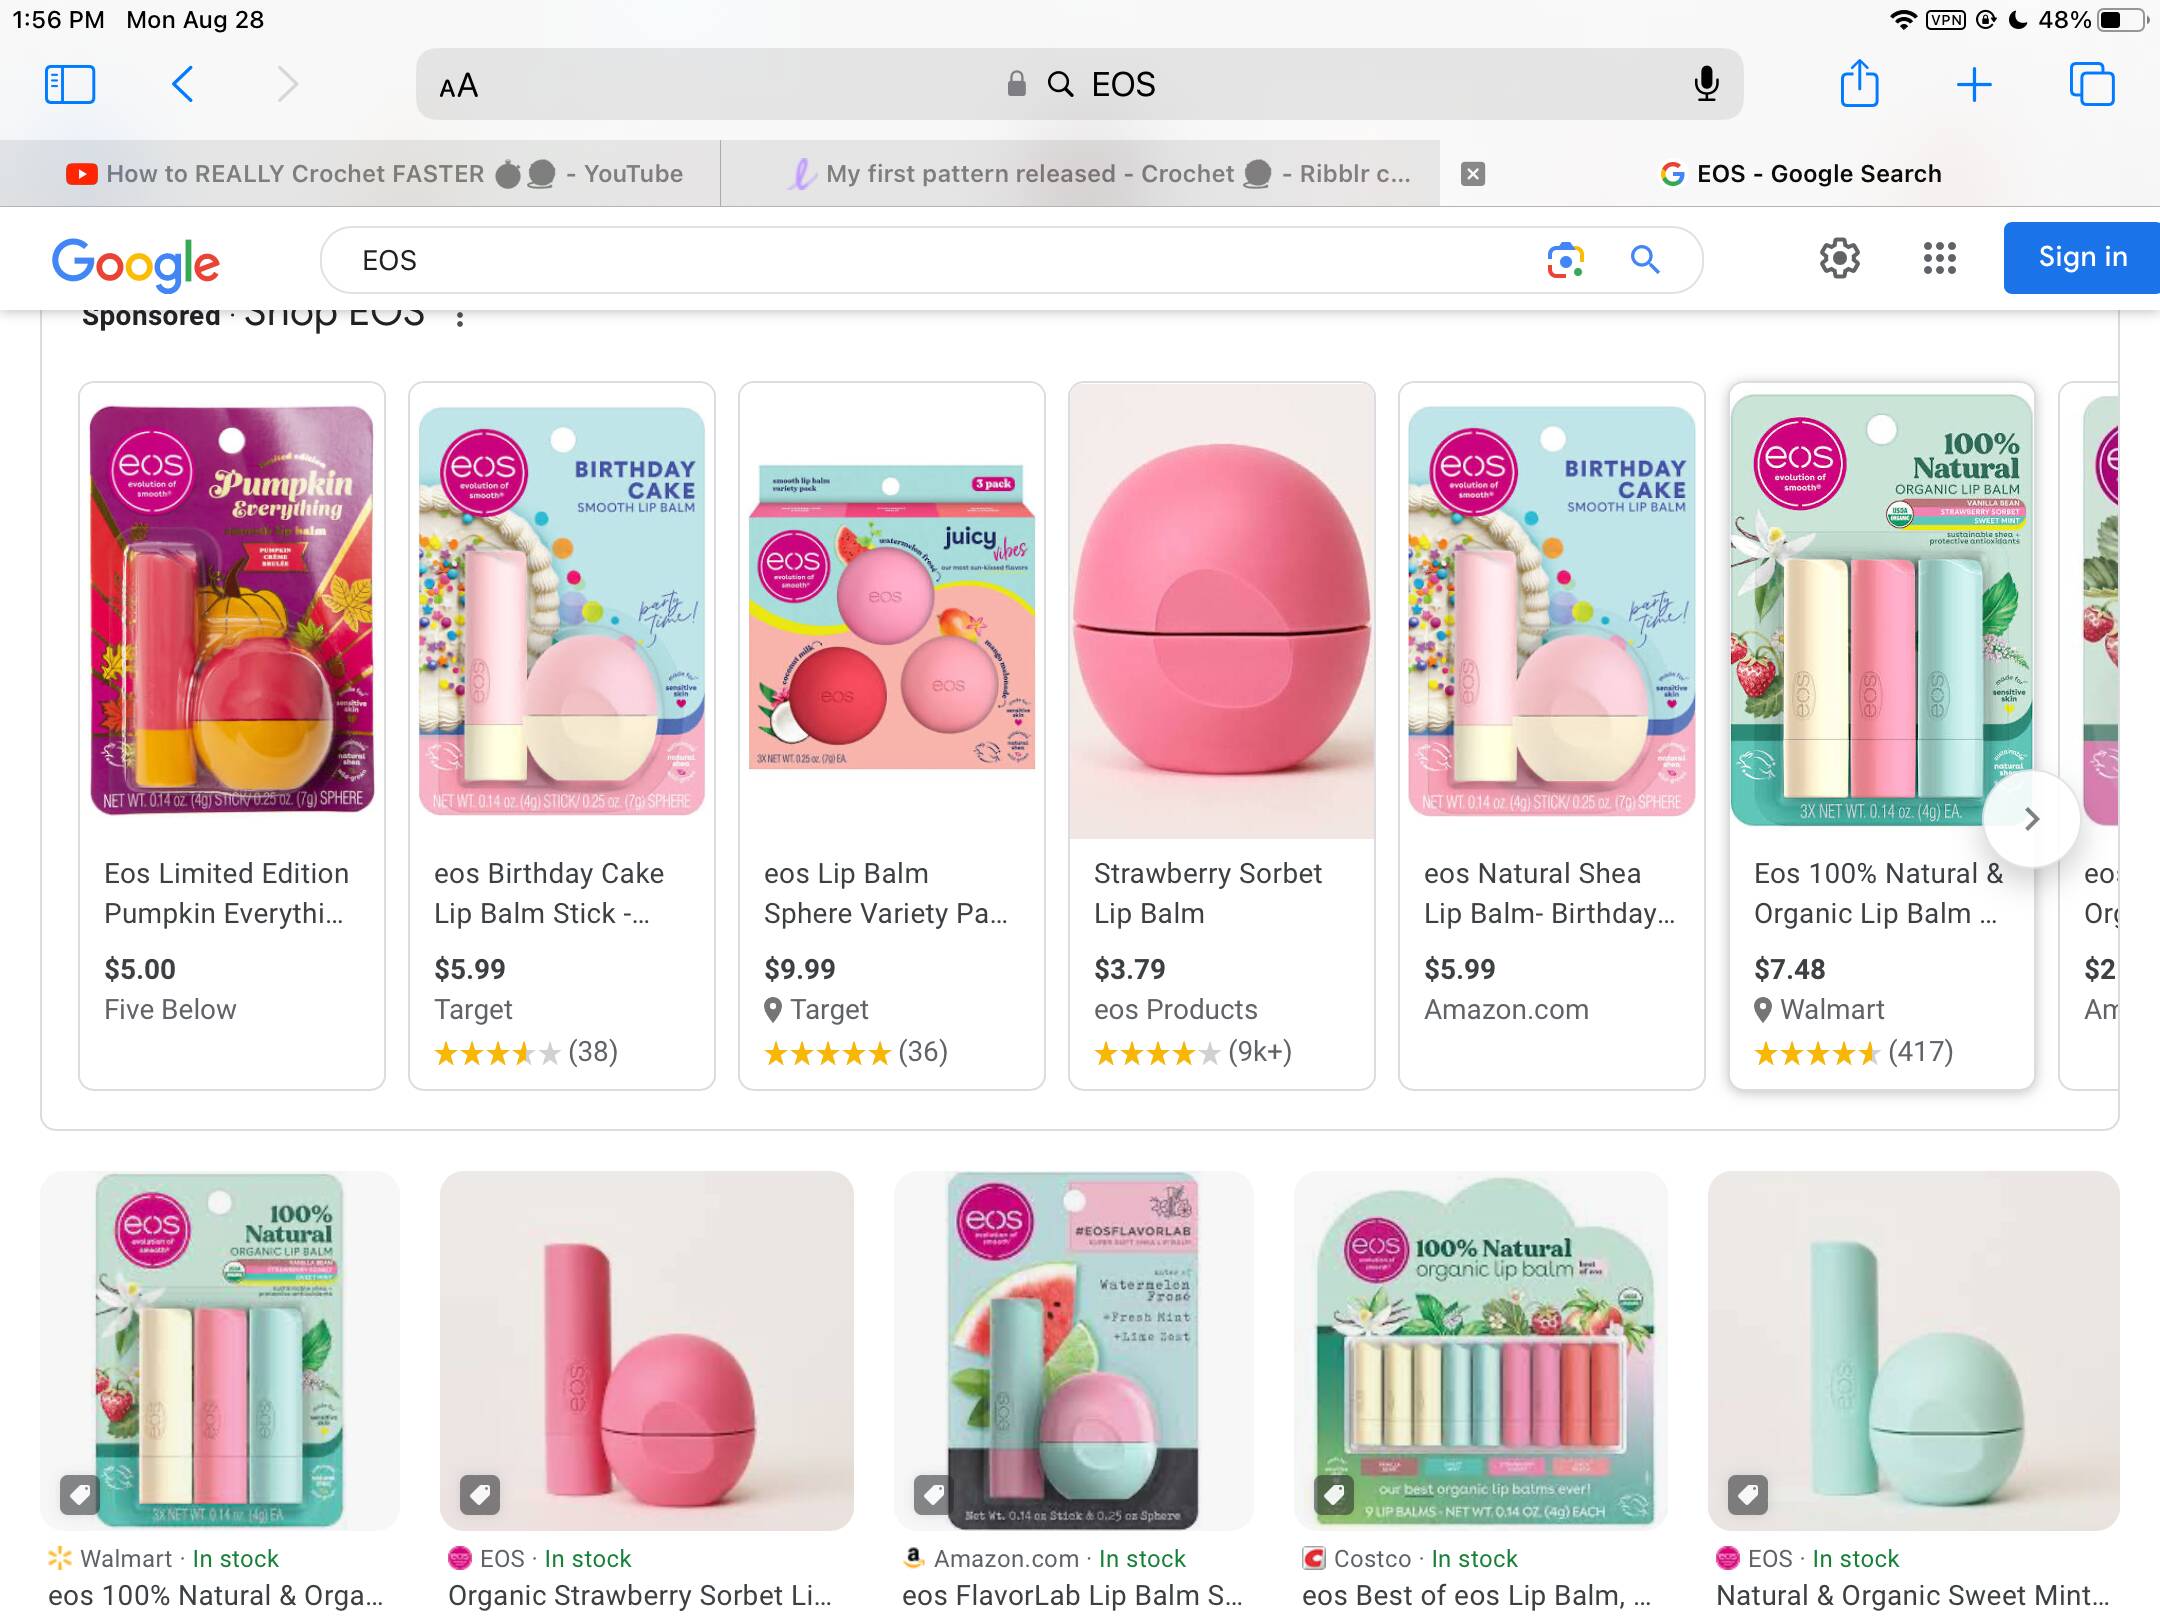
Task: Open a new Safari tab
Action: [x=1974, y=85]
